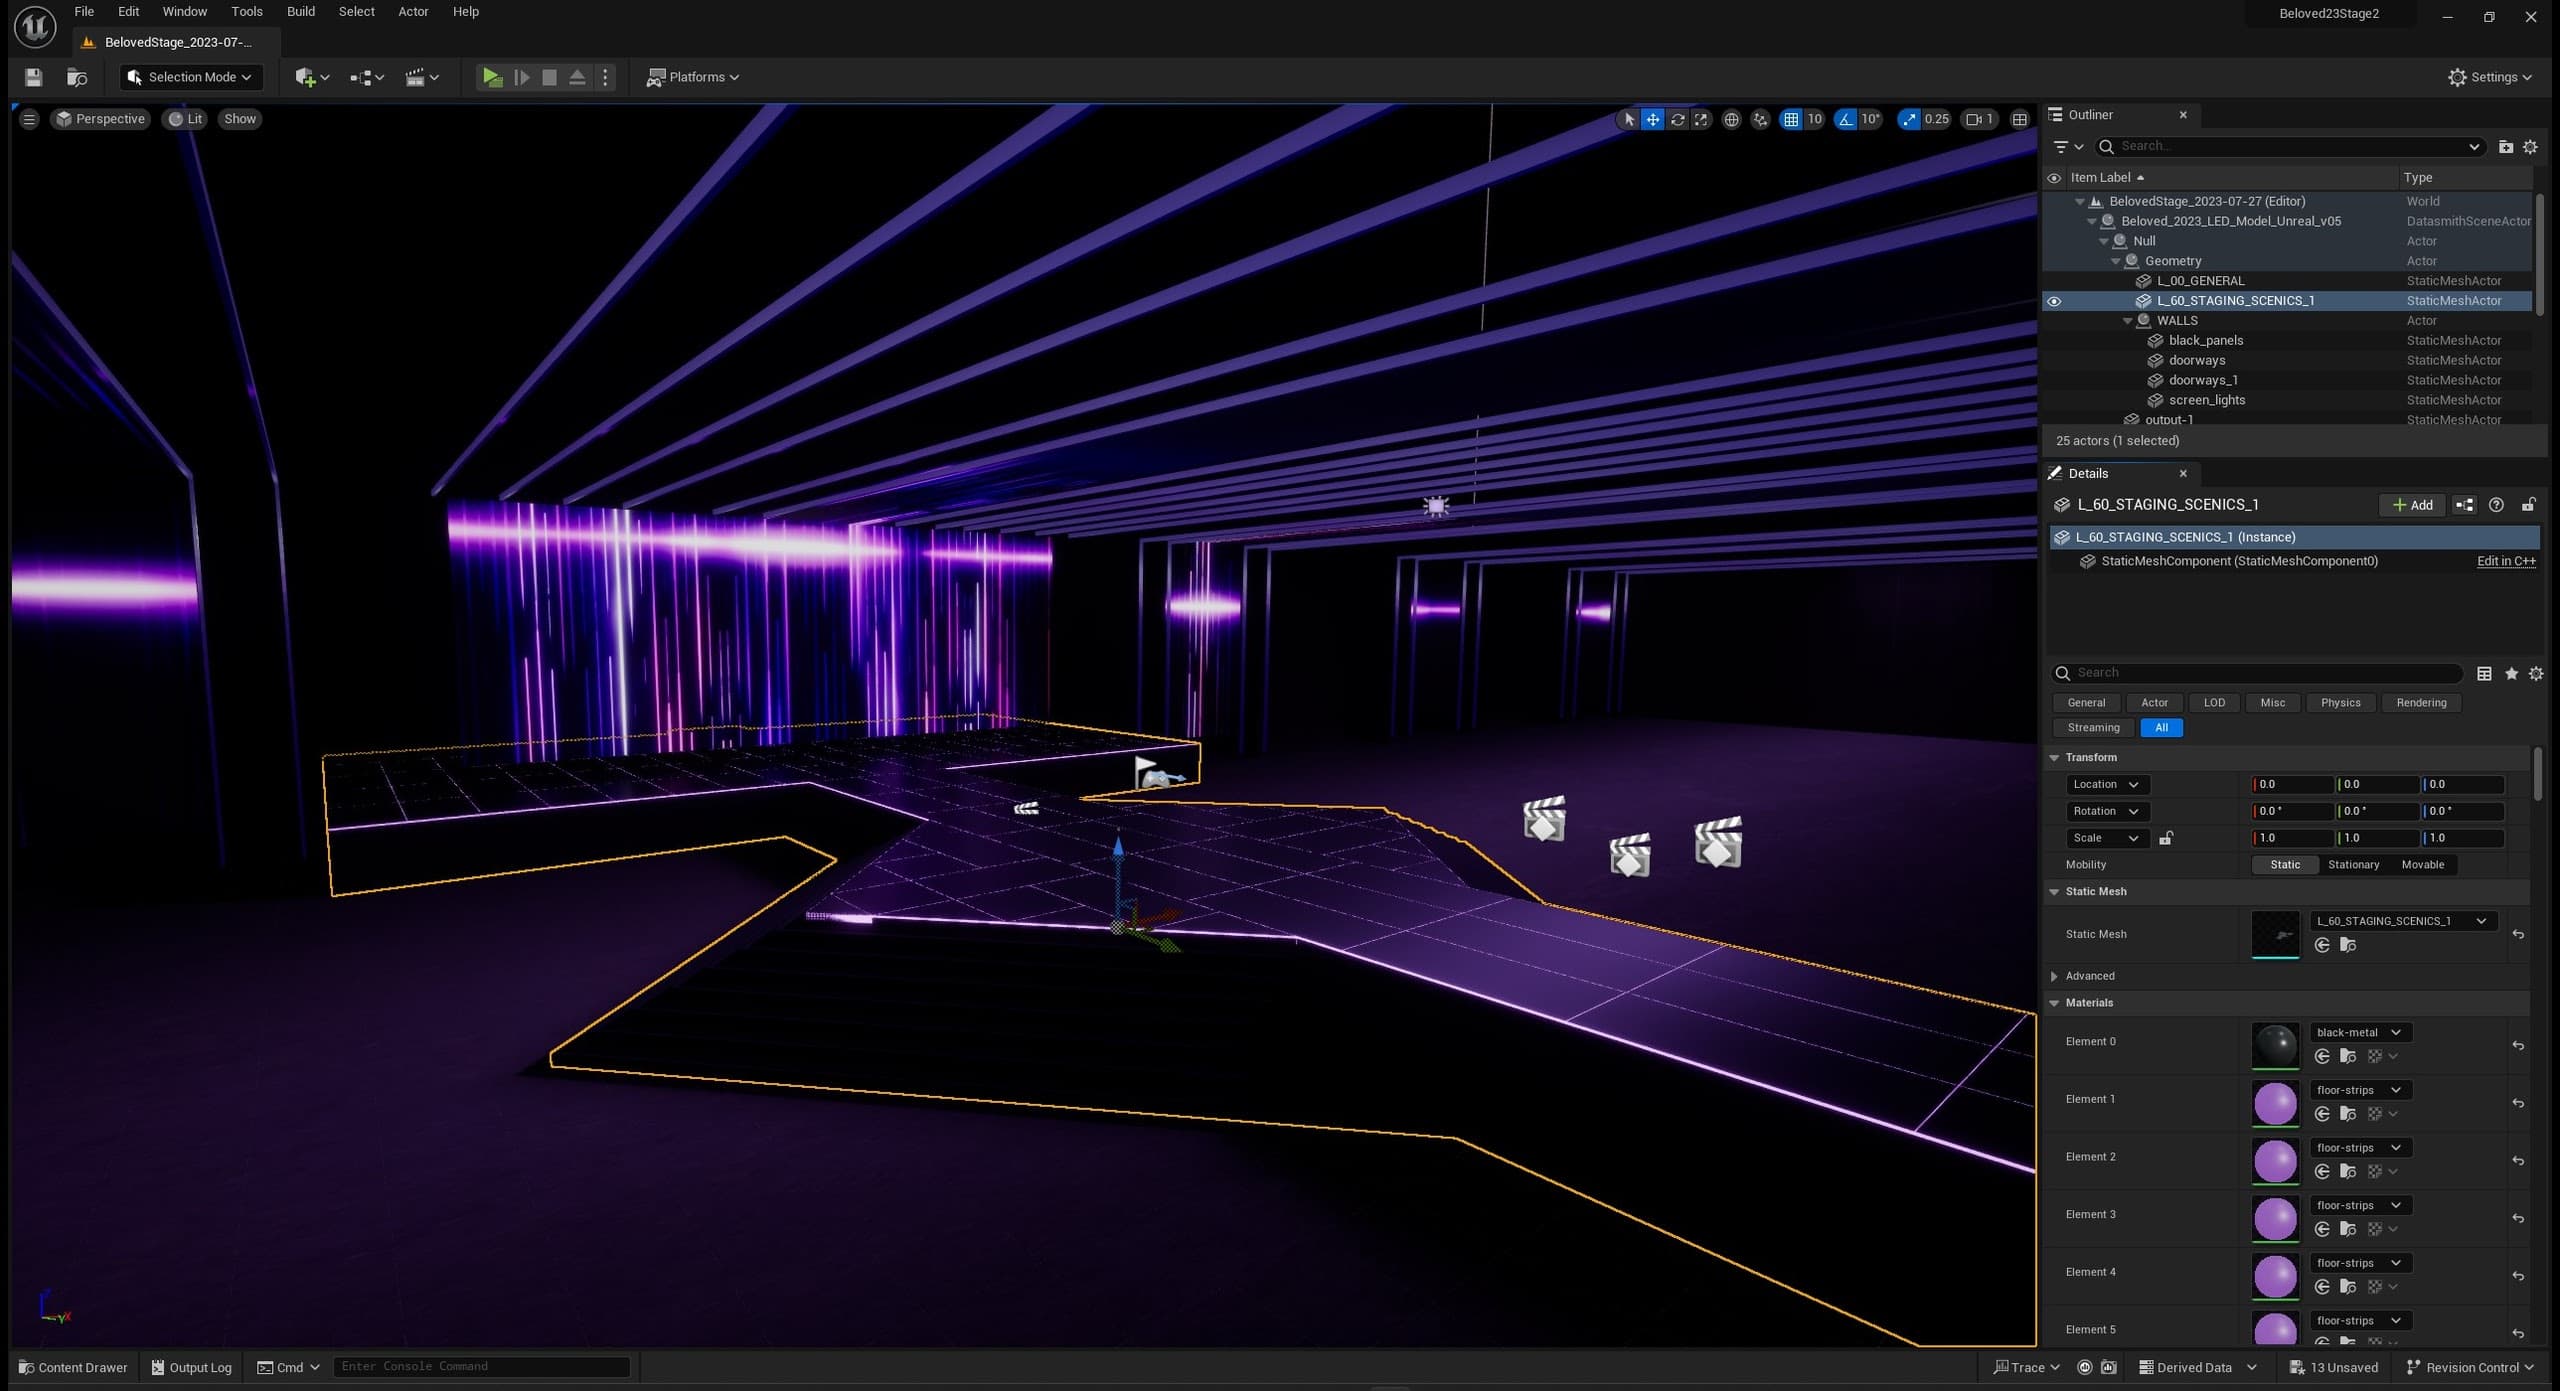This screenshot has width=2560, height=1391.
Task: Save the current level with the disk icon
Action: coord(33,77)
